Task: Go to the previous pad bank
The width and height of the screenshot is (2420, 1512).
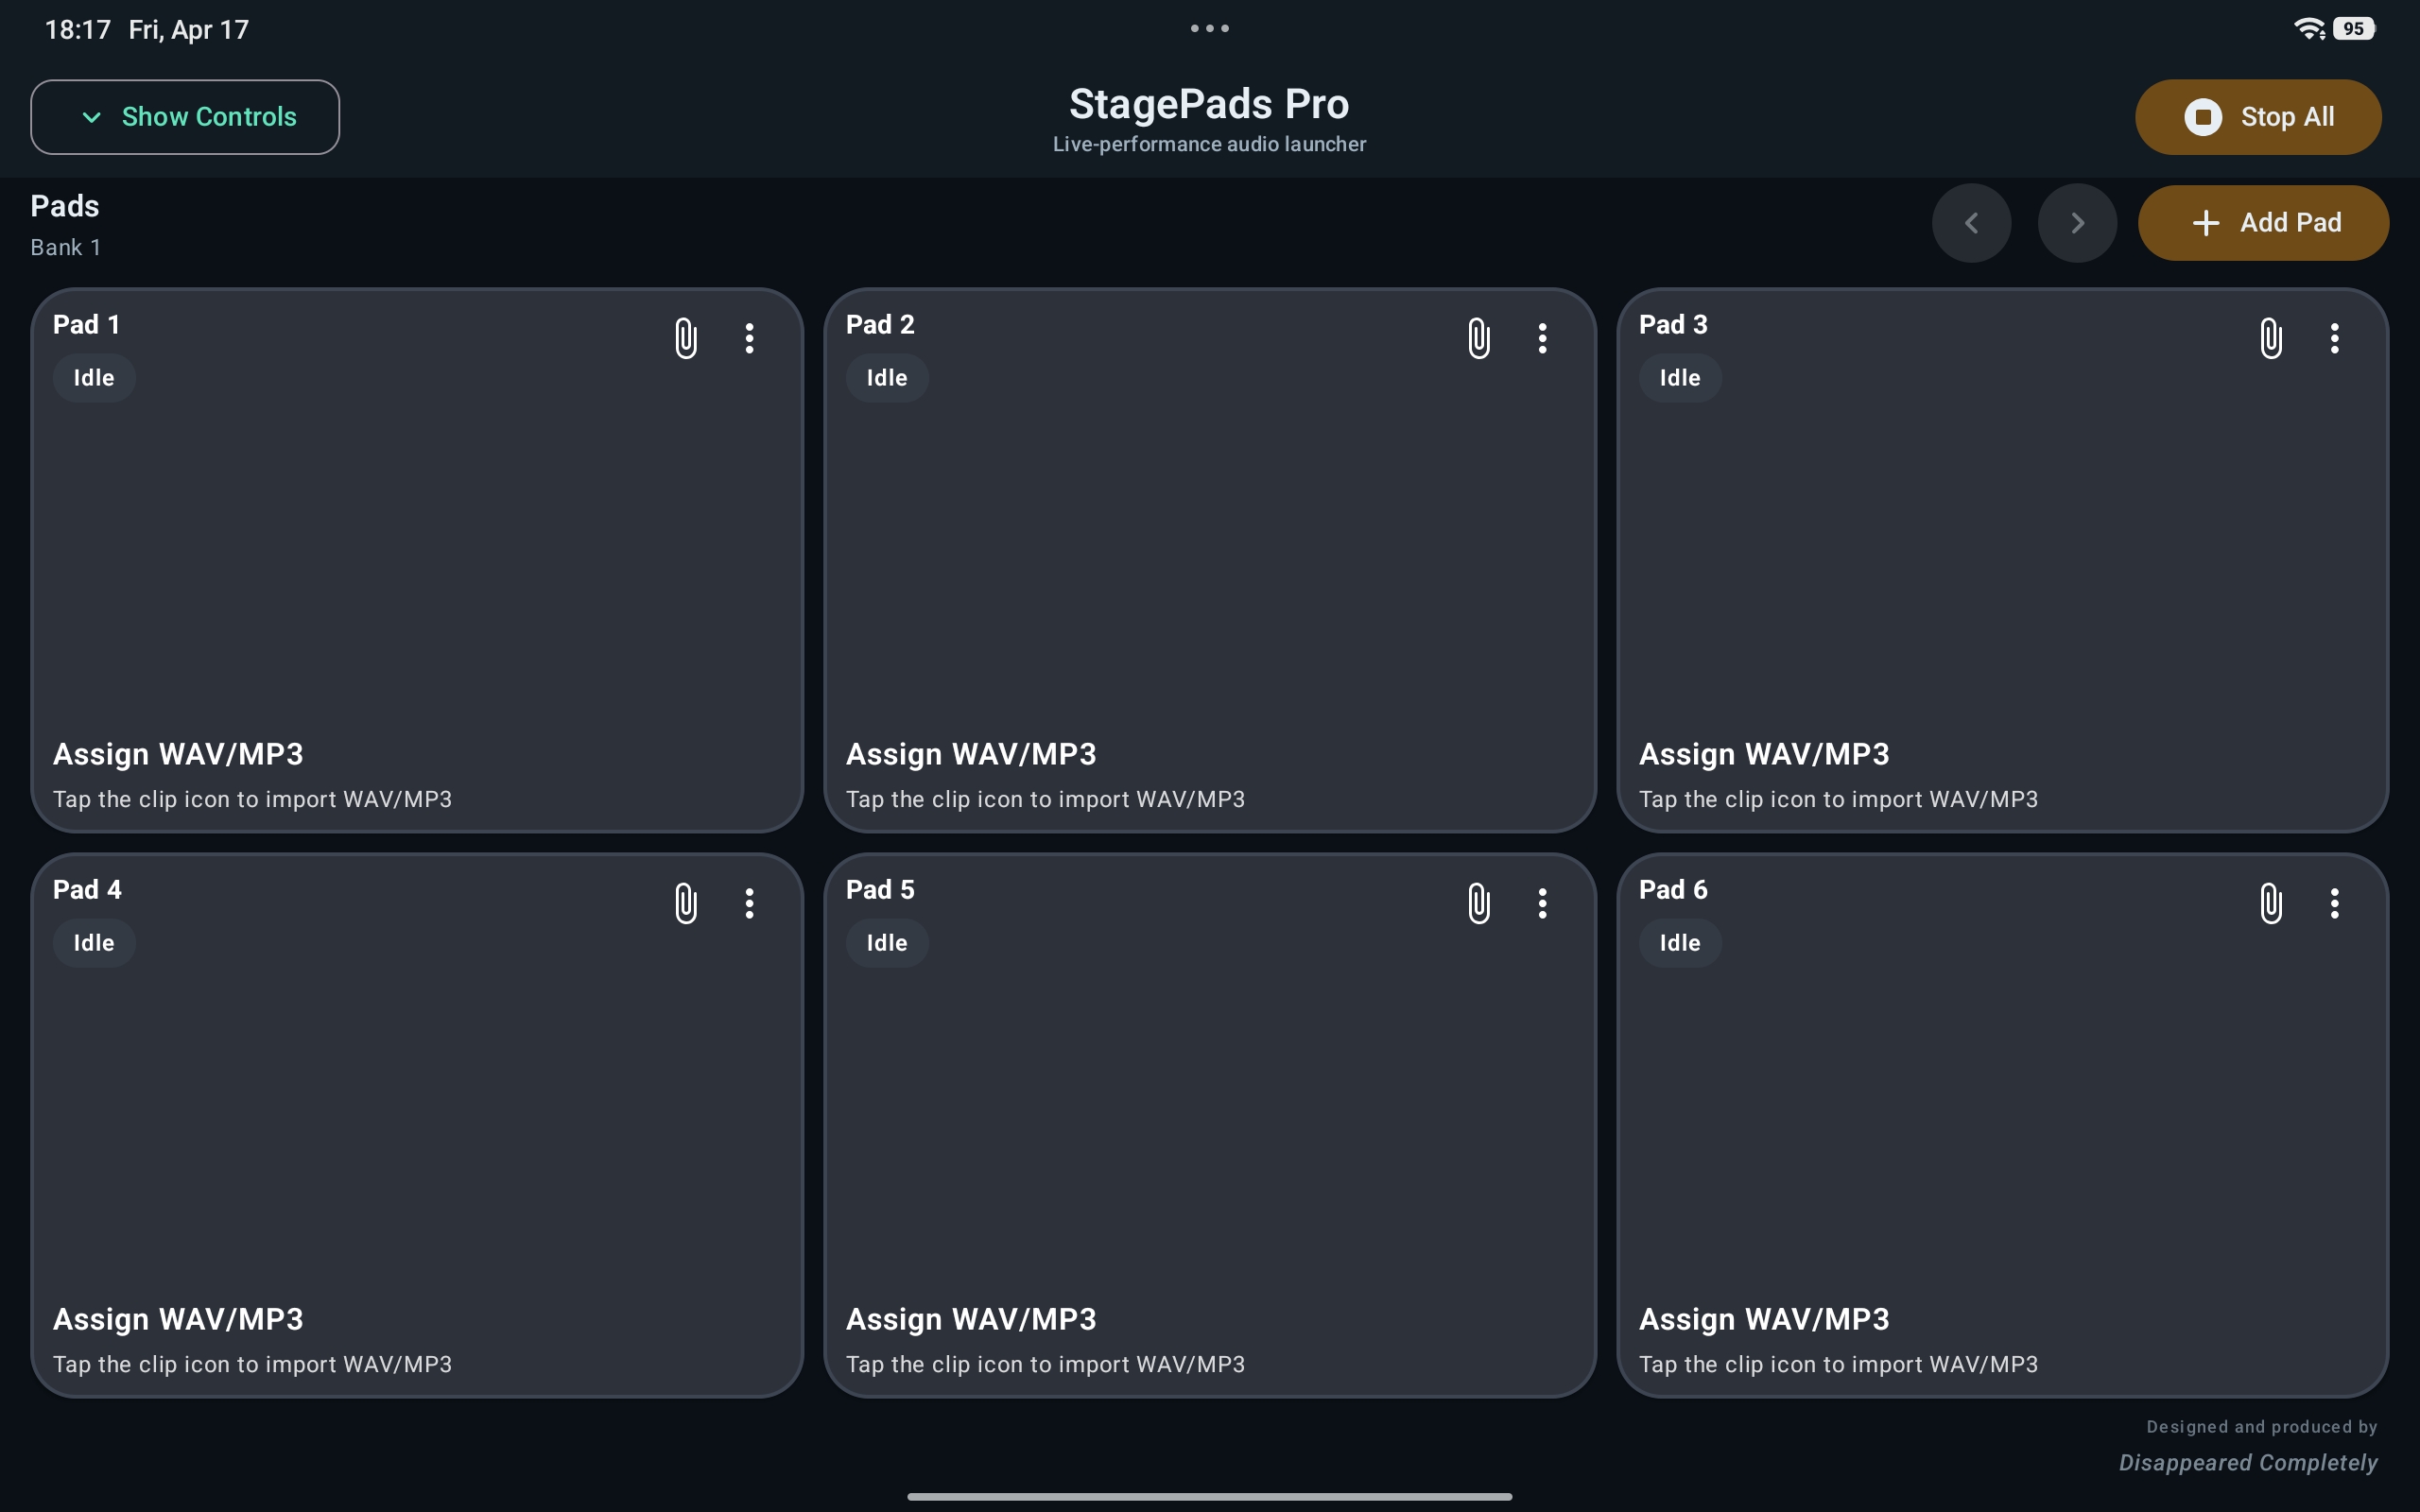Action: (x=1971, y=223)
